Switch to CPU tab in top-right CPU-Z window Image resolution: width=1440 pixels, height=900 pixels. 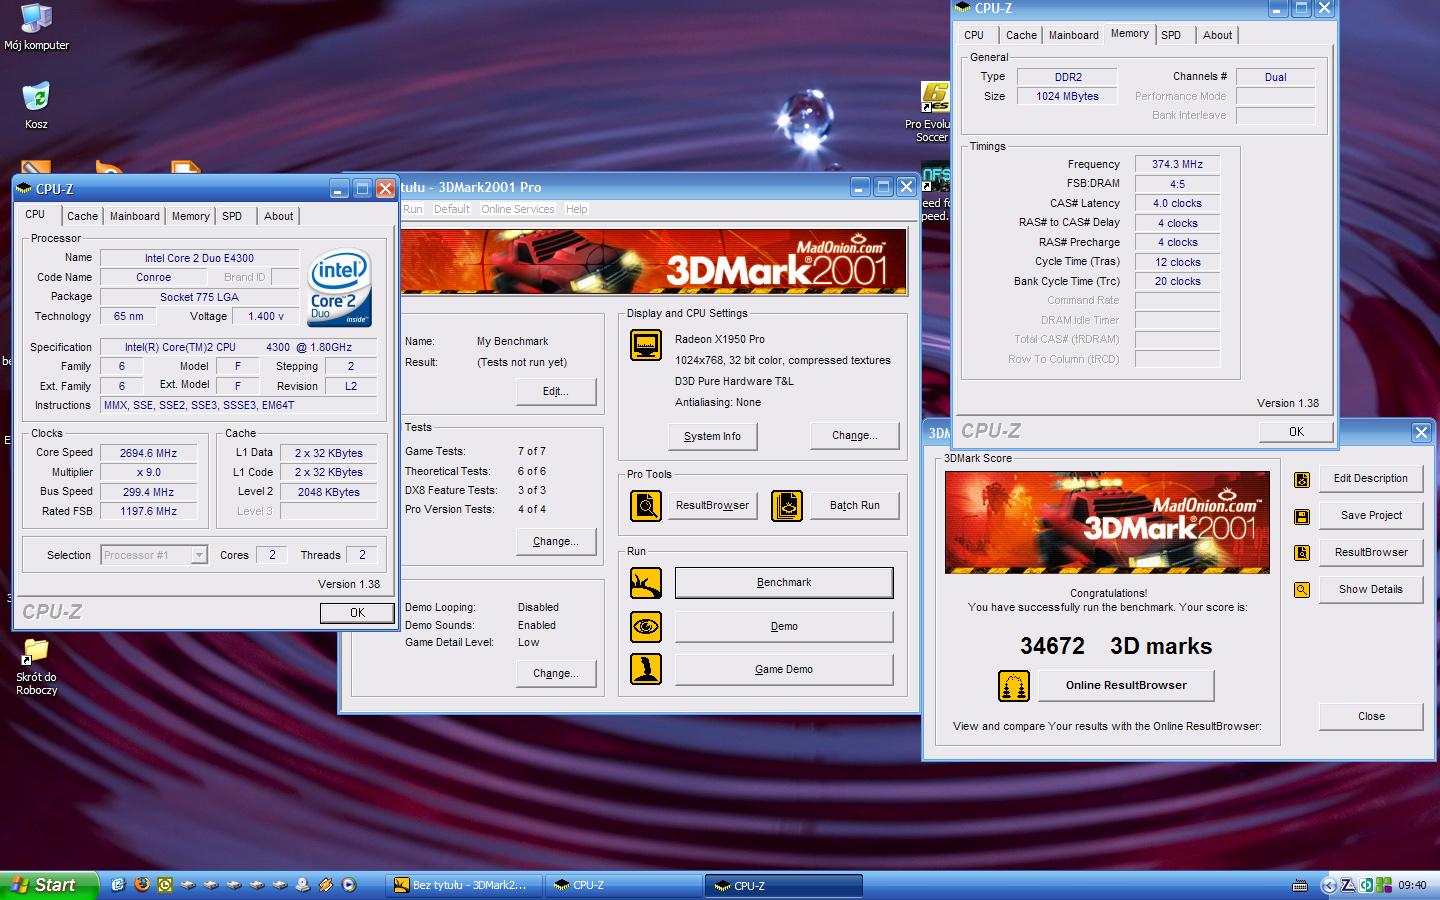click(974, 35)
